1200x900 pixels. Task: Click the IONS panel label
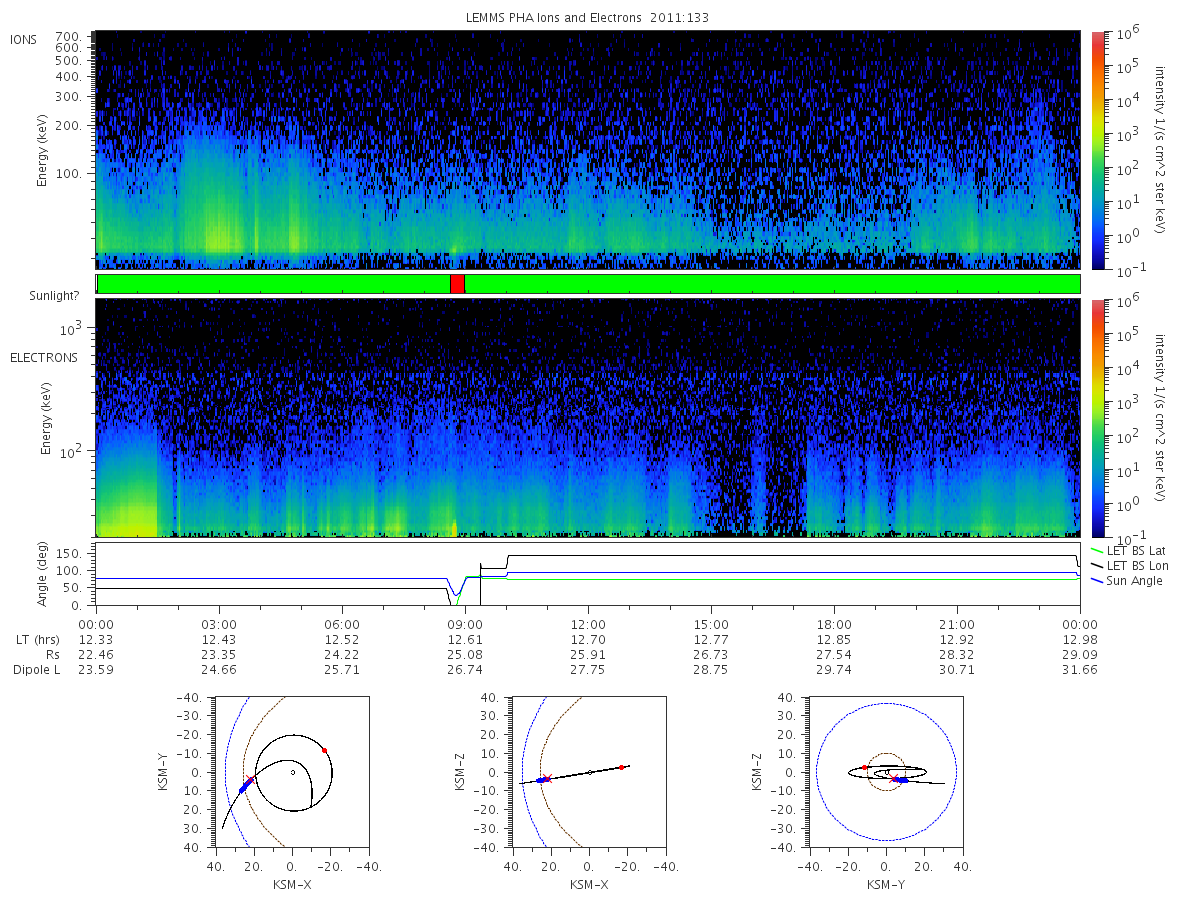24,39
